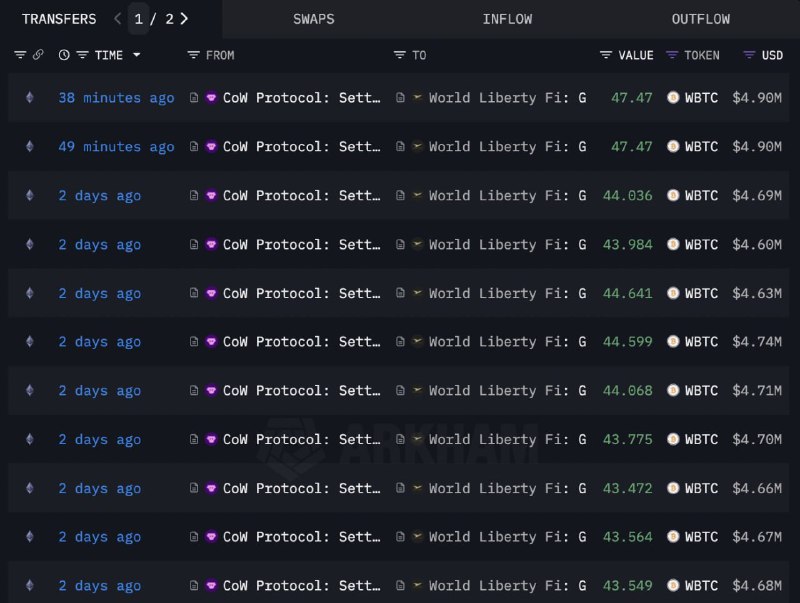Viewport: 800px width, 603px height.
Task: Click the value 44.599
Action: pos(628,341)
